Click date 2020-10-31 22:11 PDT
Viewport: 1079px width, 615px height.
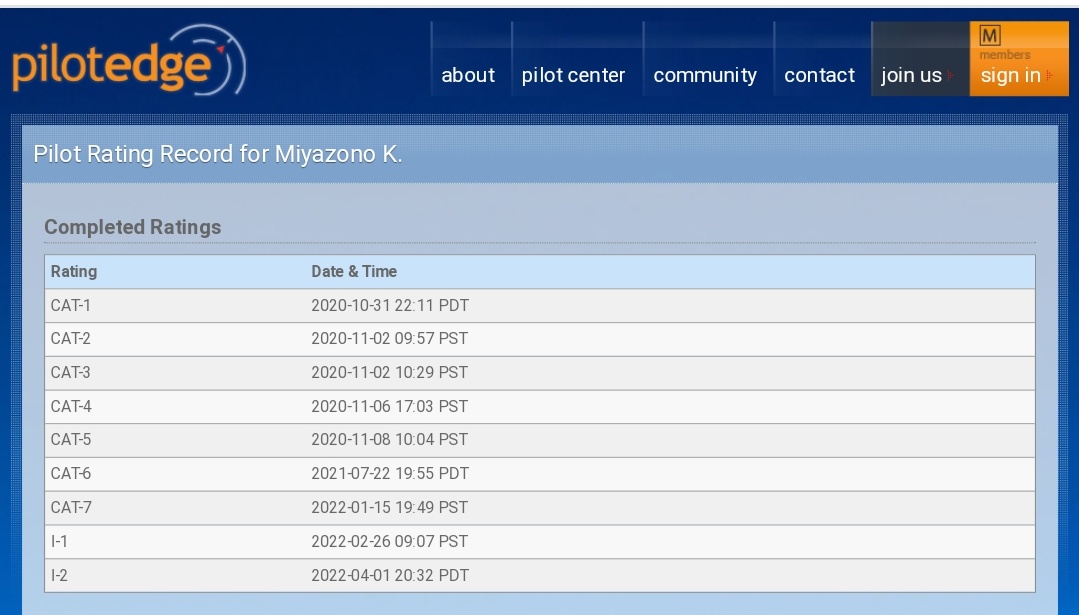390,305
